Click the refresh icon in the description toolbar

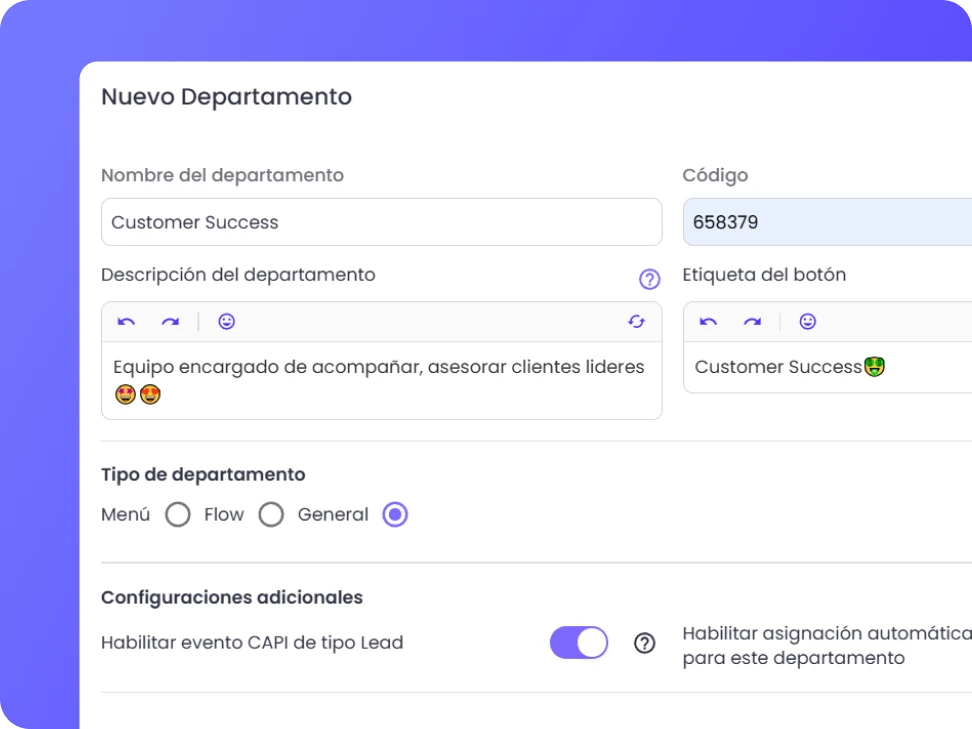click(637, 321)
